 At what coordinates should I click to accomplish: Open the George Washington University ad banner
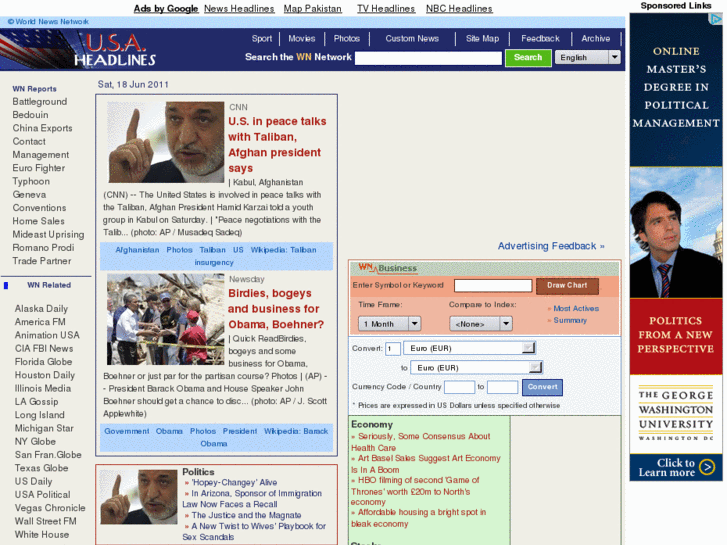(676, 247)
